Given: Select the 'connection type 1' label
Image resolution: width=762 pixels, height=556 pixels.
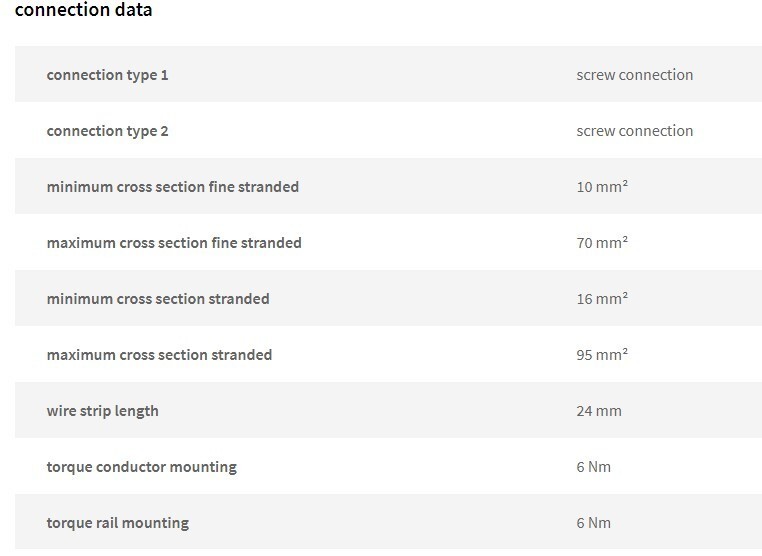Looking at the screenshot, I should [x=107, y=75].
